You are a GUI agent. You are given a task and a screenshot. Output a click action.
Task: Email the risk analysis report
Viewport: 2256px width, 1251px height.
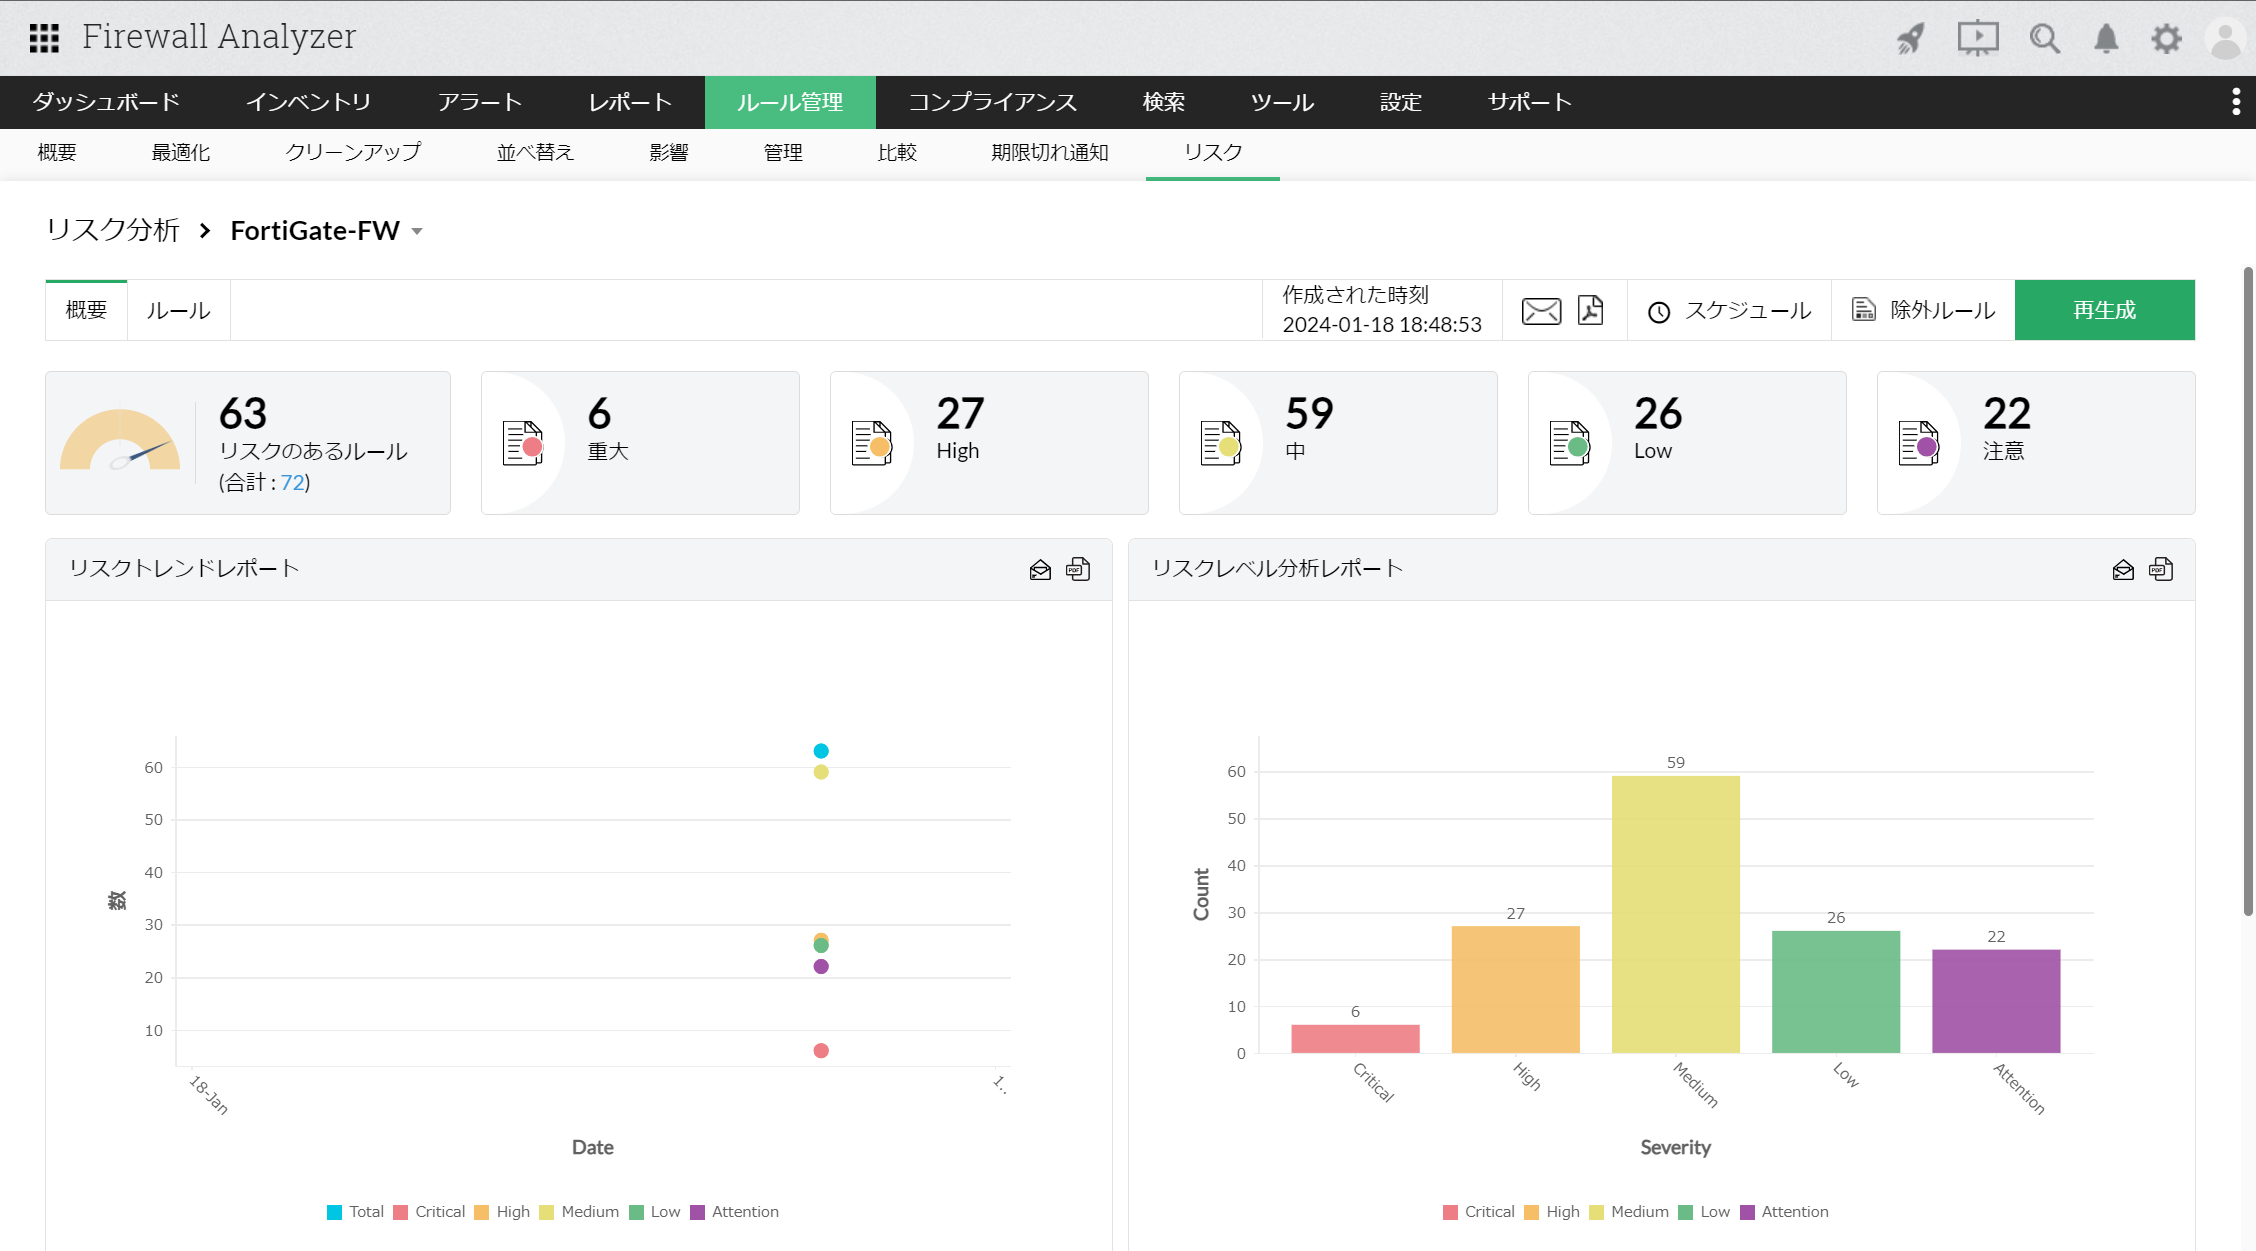pyautogui.click(x=1541, y=311)
